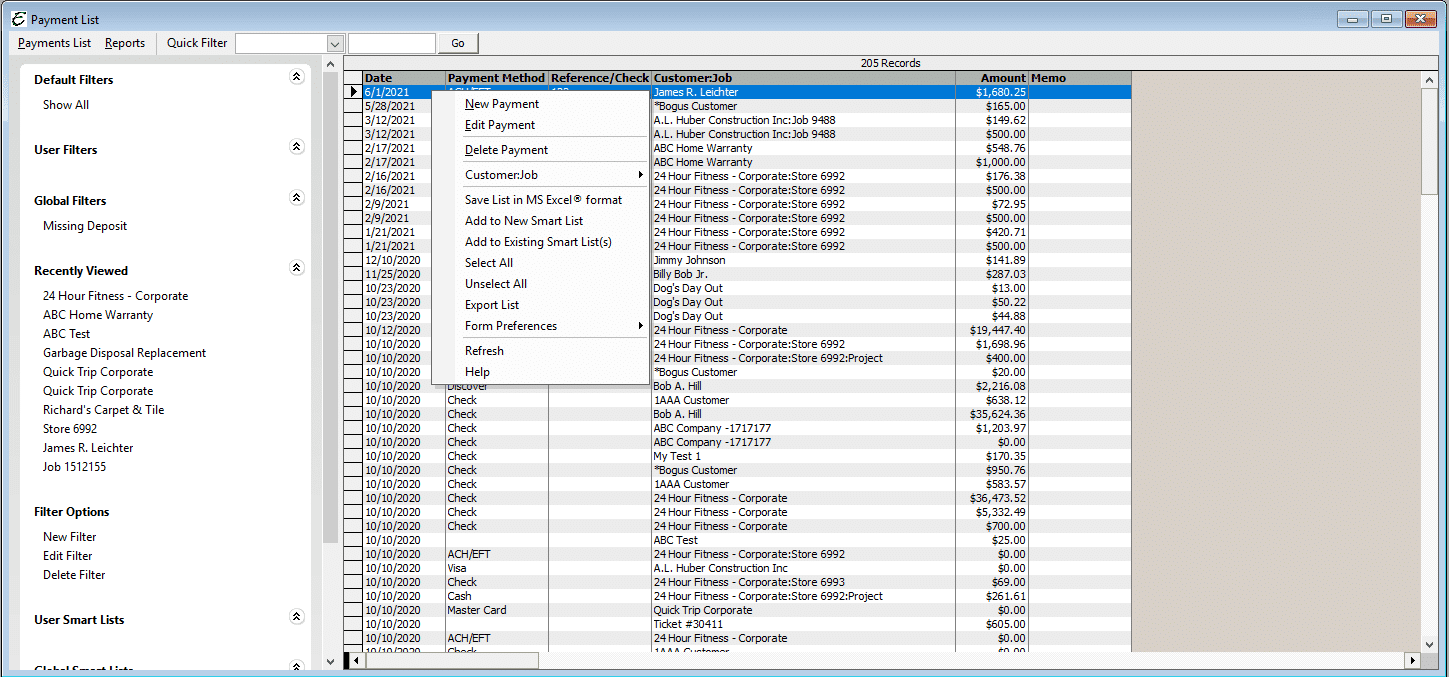Open Richard's Carpet & Tile recent item

pyautogui.click(x=103, y=410)
